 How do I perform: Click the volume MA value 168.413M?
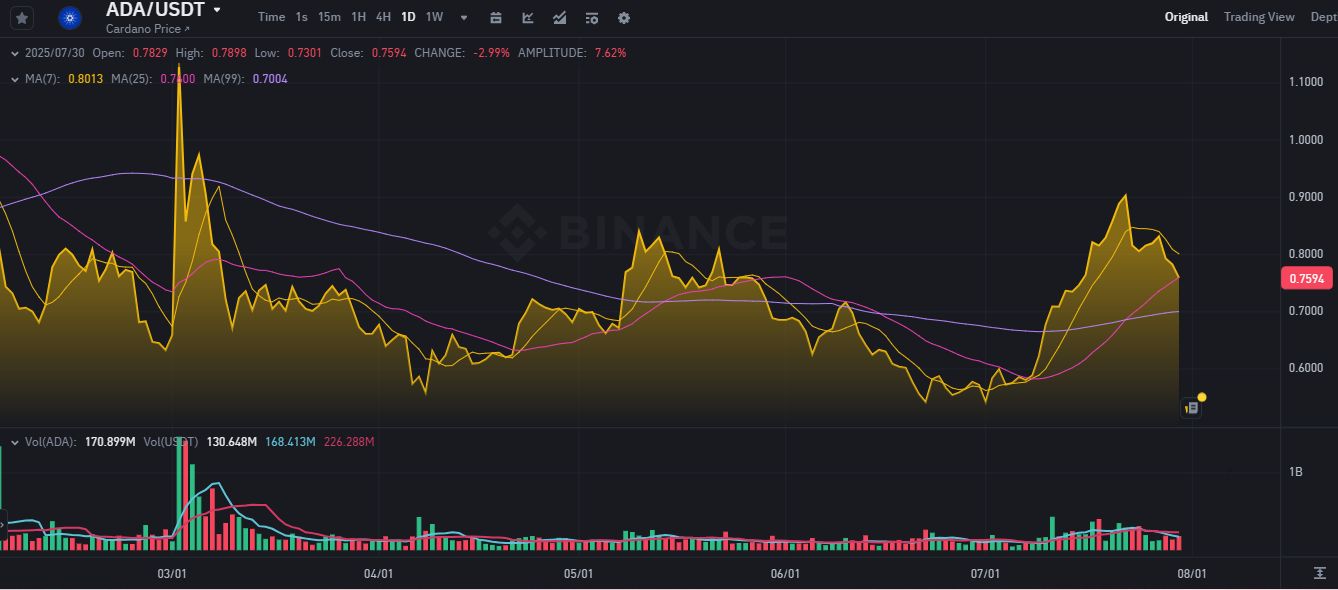[x=290, y=441]
